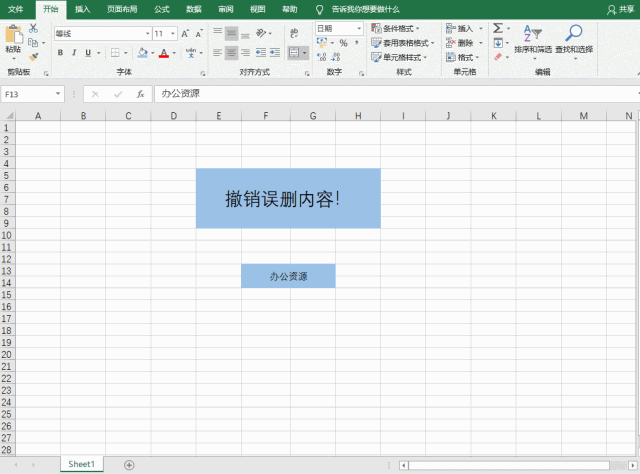Activate the Format Painter brush
The image size is (640, 474).
click(33, 57)
